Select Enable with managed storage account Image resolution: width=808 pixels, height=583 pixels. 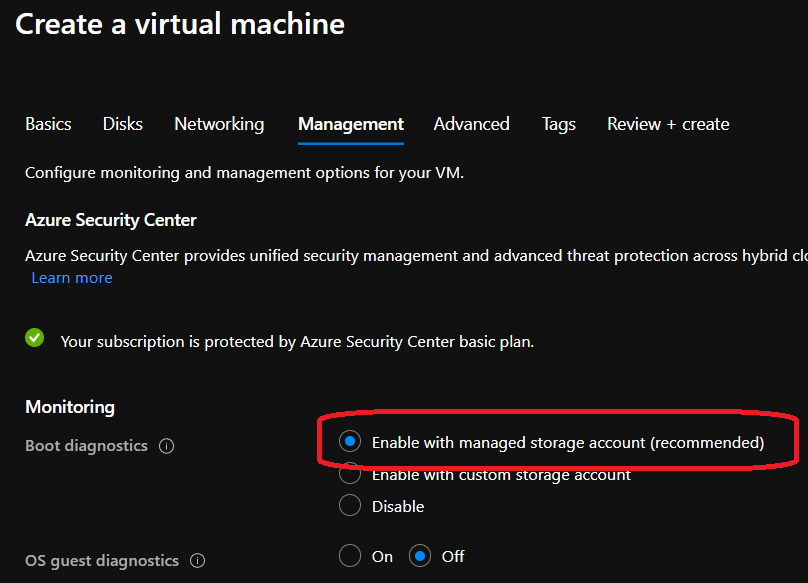pyautogui.click(x=350, y=442)
